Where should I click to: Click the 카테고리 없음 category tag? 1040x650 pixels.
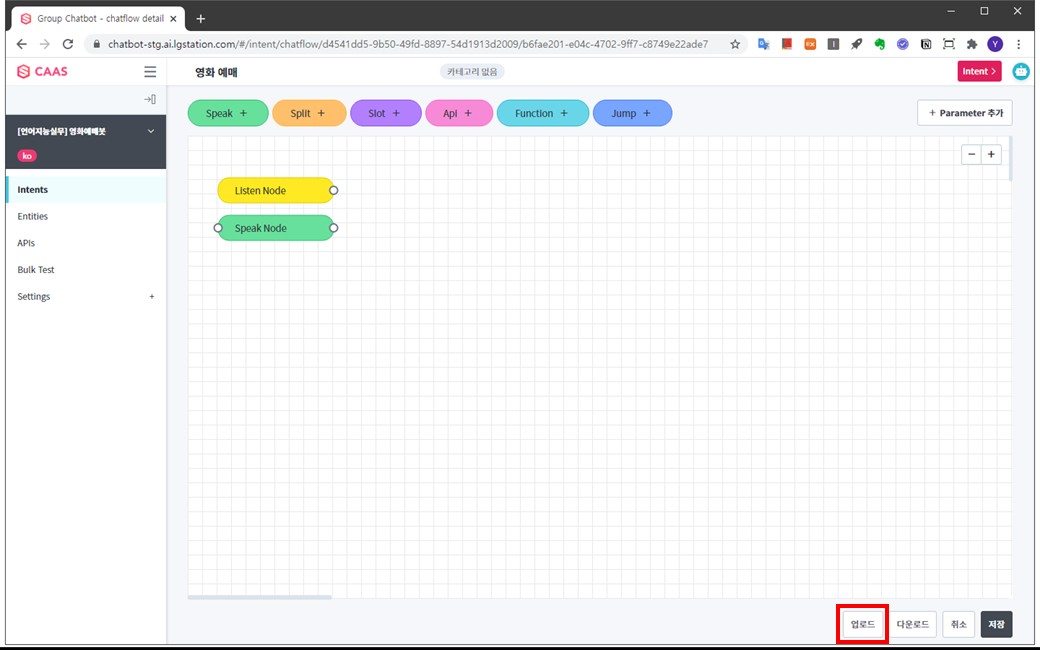pyautogui.click(x=472, y=71)
